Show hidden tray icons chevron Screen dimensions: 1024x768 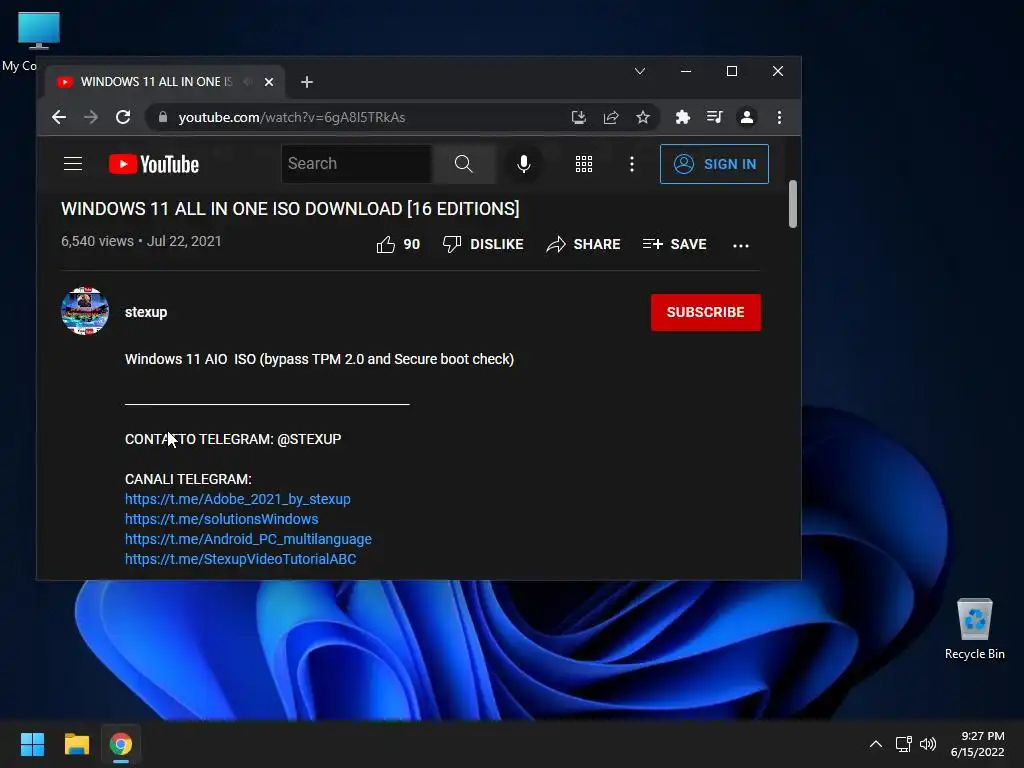click(x=876, y=744)
